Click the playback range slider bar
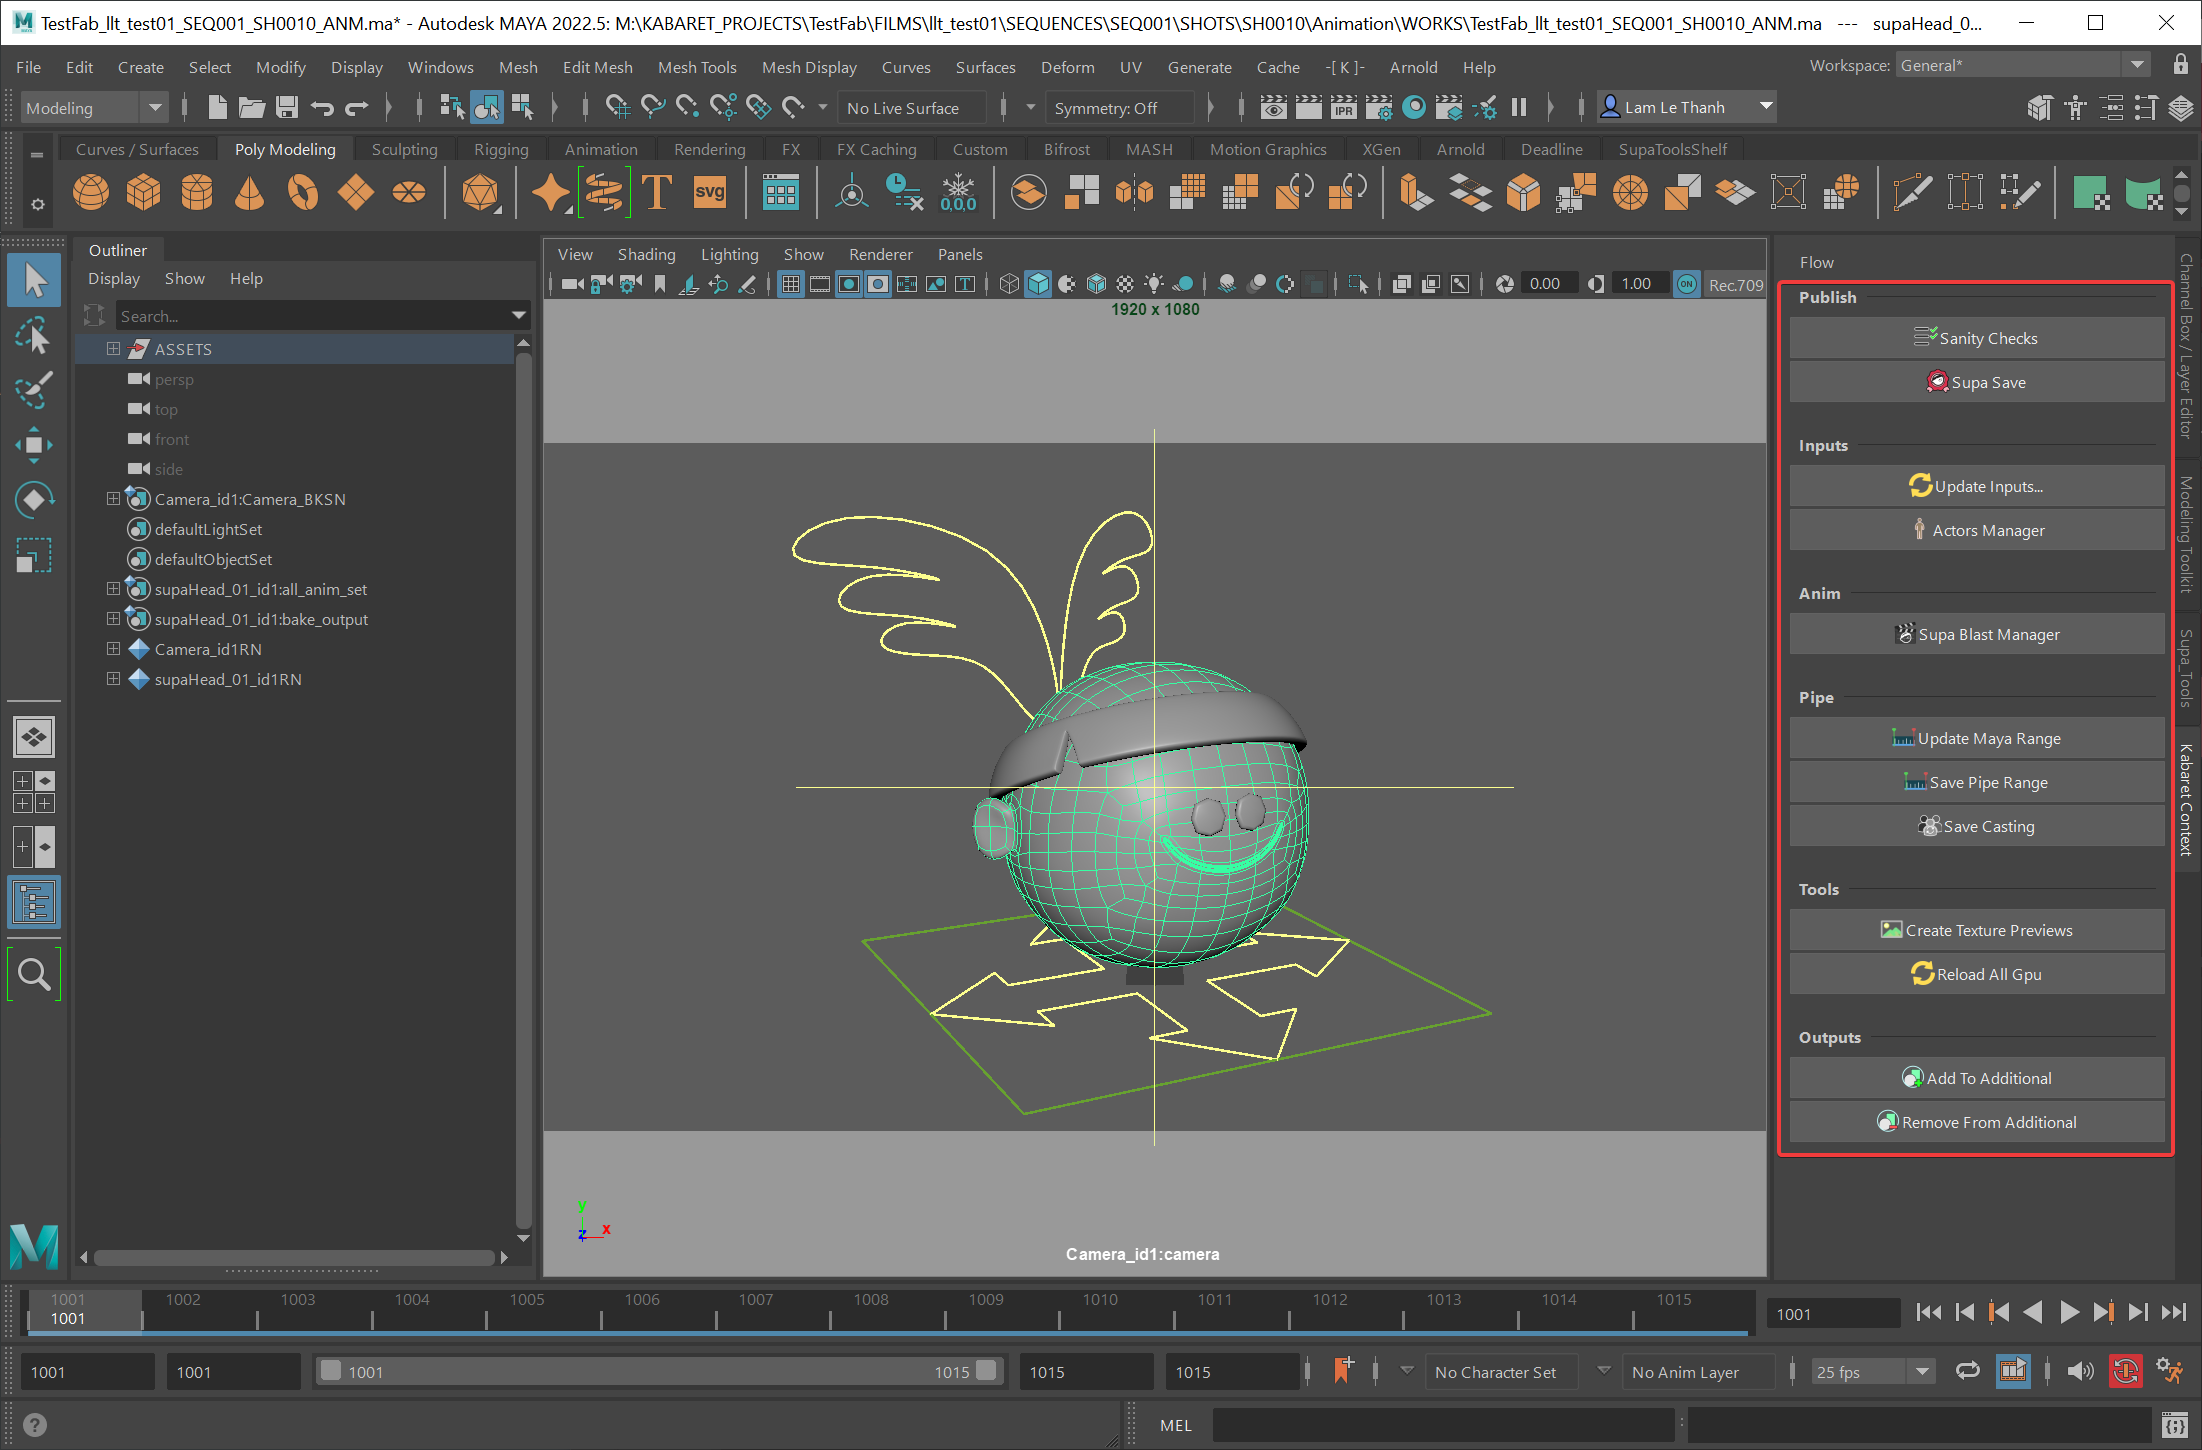Screen dimensions: 2202x1450 point(658,1371)
